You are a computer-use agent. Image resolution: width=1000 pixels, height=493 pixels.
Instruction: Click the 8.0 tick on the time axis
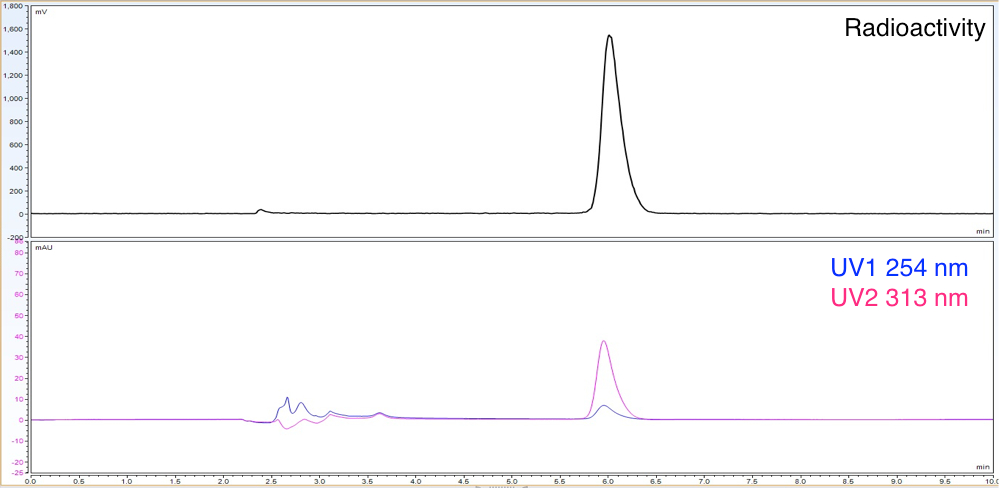tap(800, 481)
